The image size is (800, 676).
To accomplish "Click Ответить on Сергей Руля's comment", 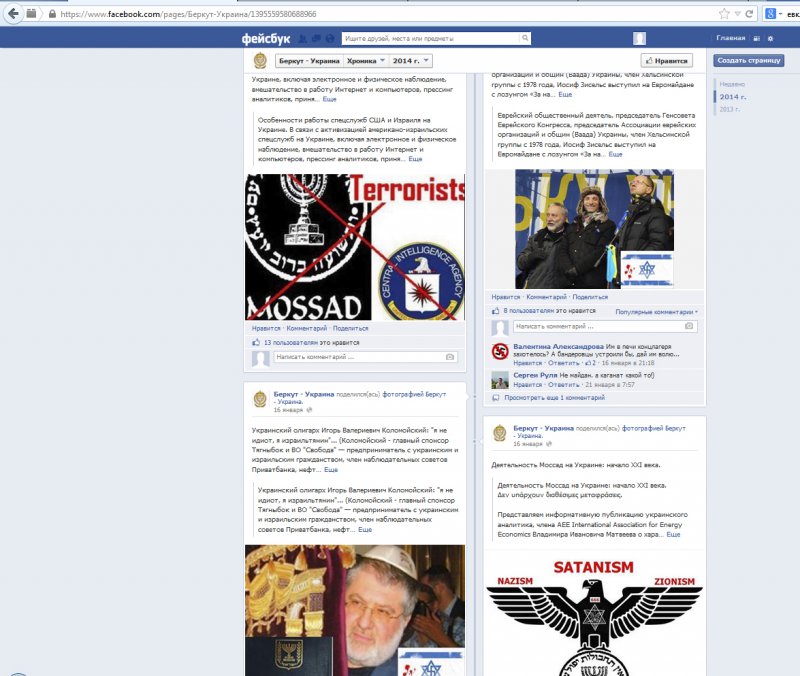I will [x=564, y=385].
